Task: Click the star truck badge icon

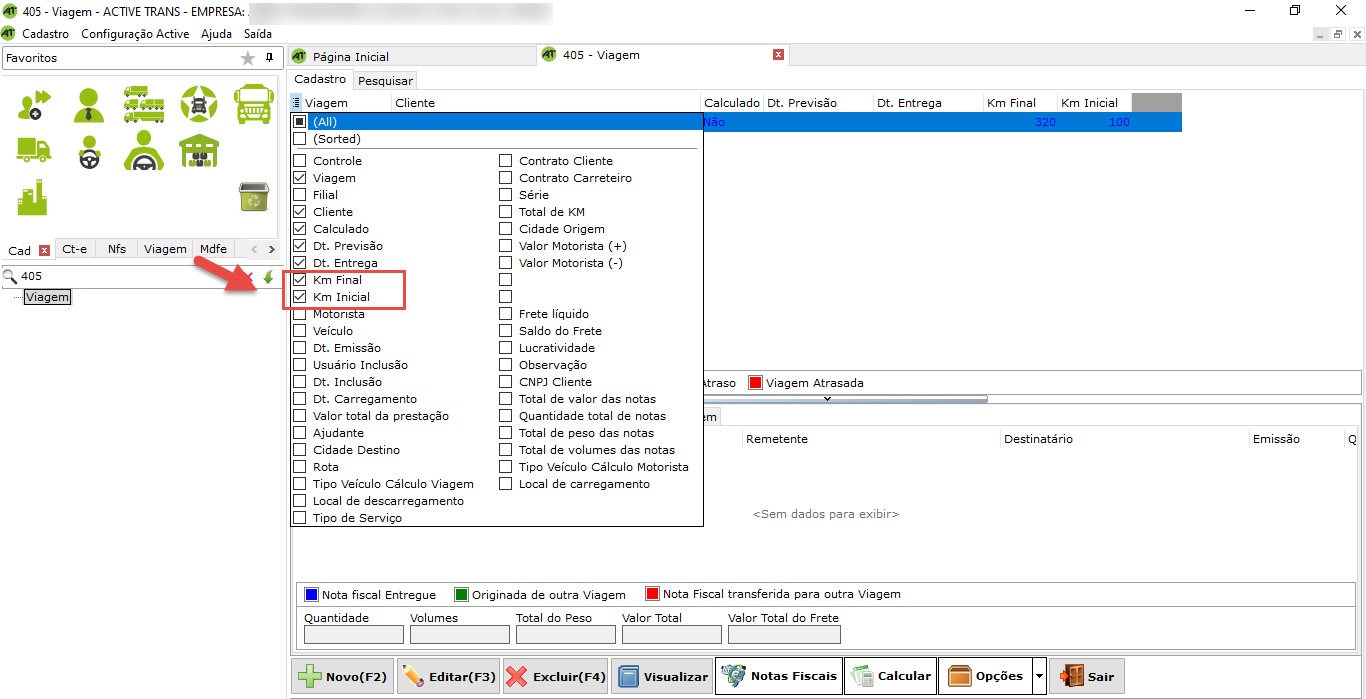Action: coord(198,103)
